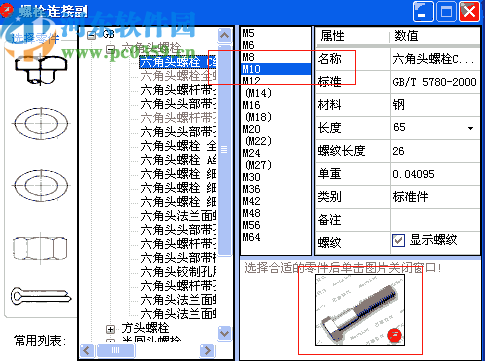The width and height of the screenshot is (486, 361).
Task: Click the tree horizontal scrollbar thumb
Action: pyautogui.click(x=116, y=350)
